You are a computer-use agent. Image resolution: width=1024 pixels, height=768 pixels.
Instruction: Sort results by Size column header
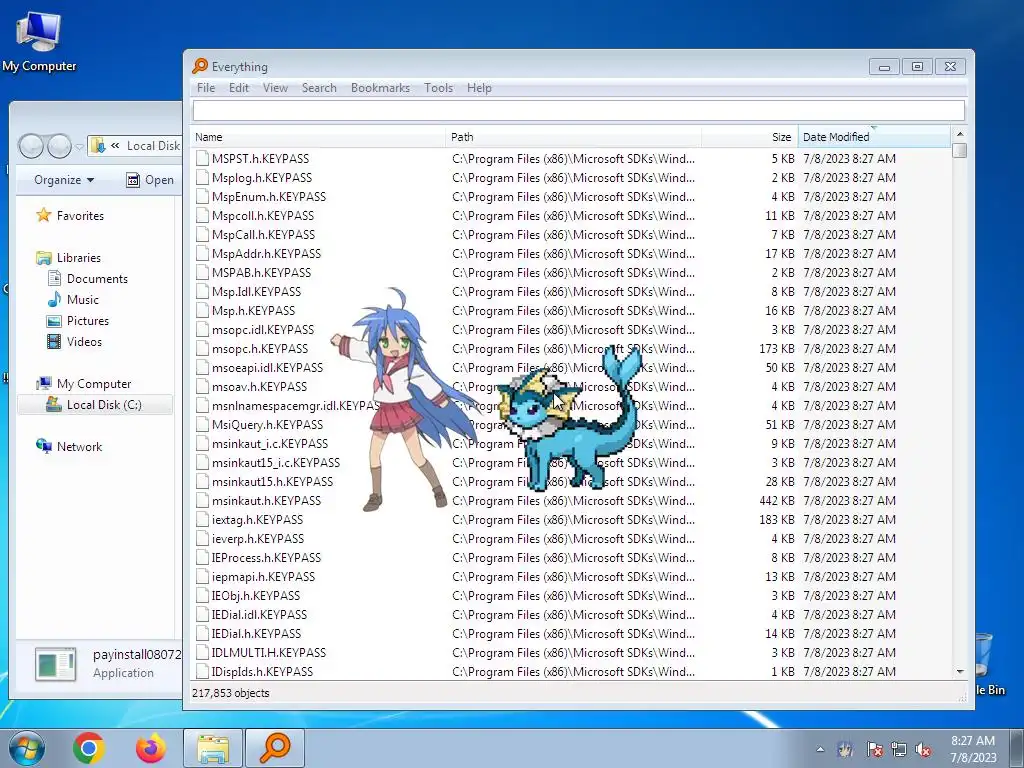pyautogui.click(x=750, y=137)
